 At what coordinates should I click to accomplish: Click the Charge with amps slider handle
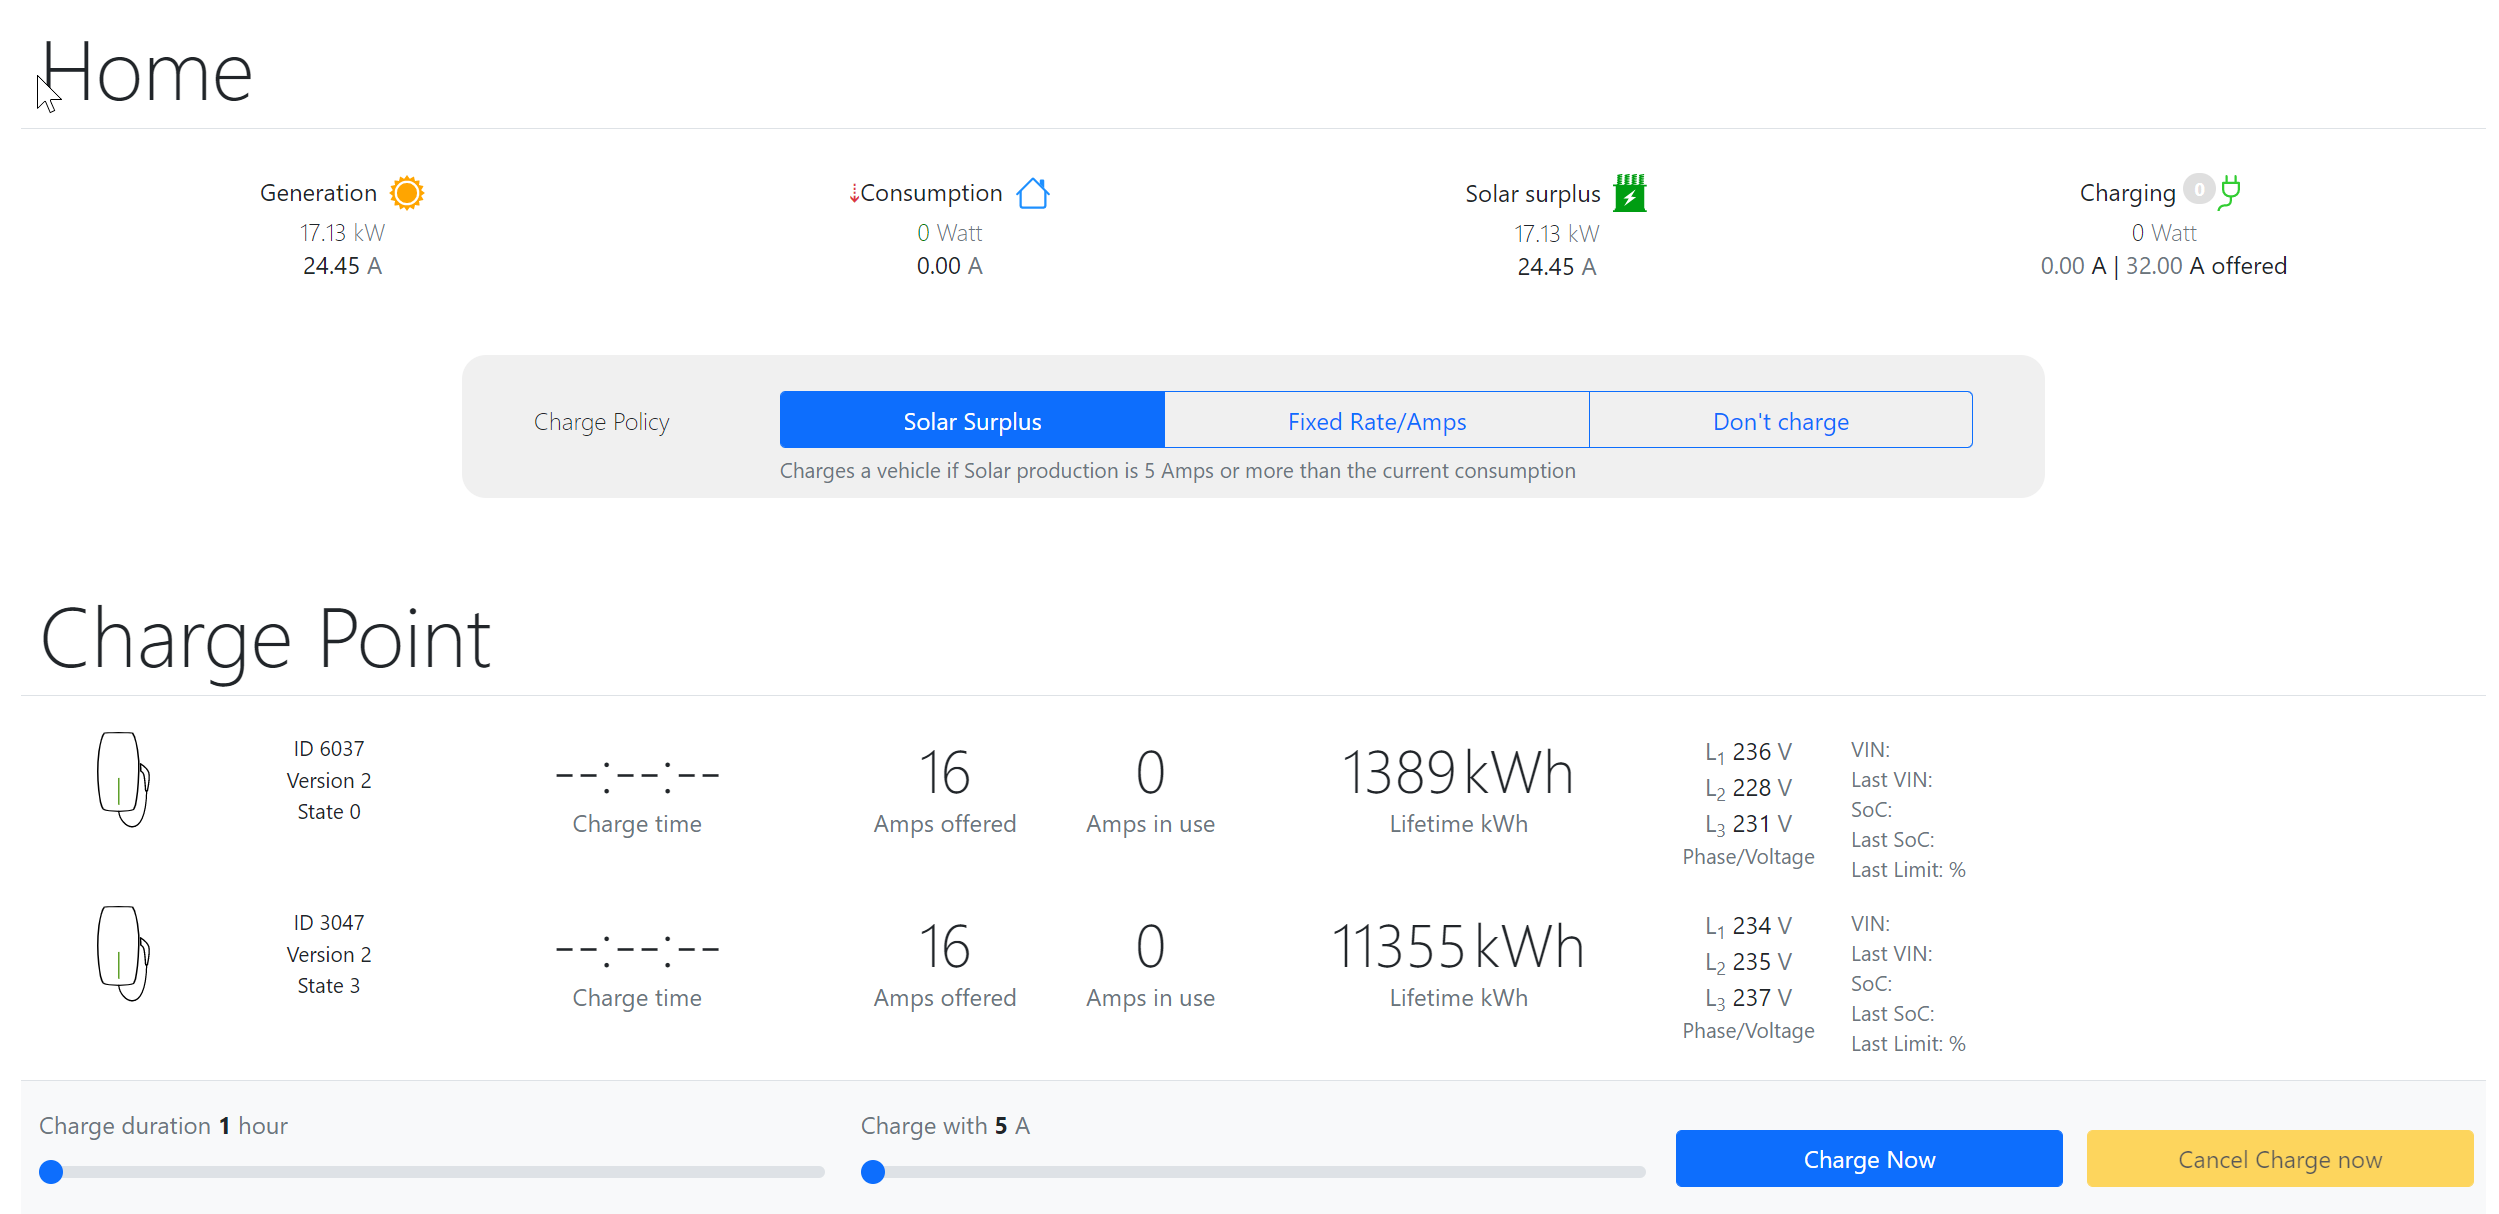click(873, 1172)
